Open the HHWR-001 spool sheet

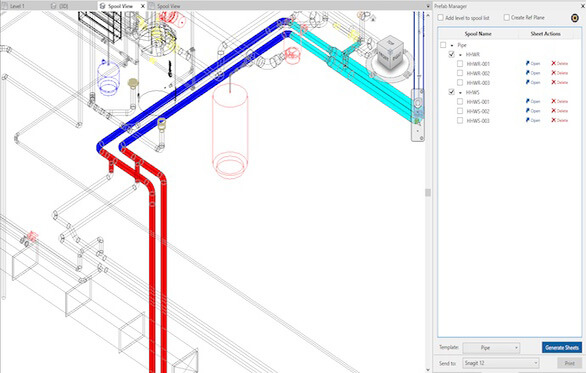(x=533, y=64)
